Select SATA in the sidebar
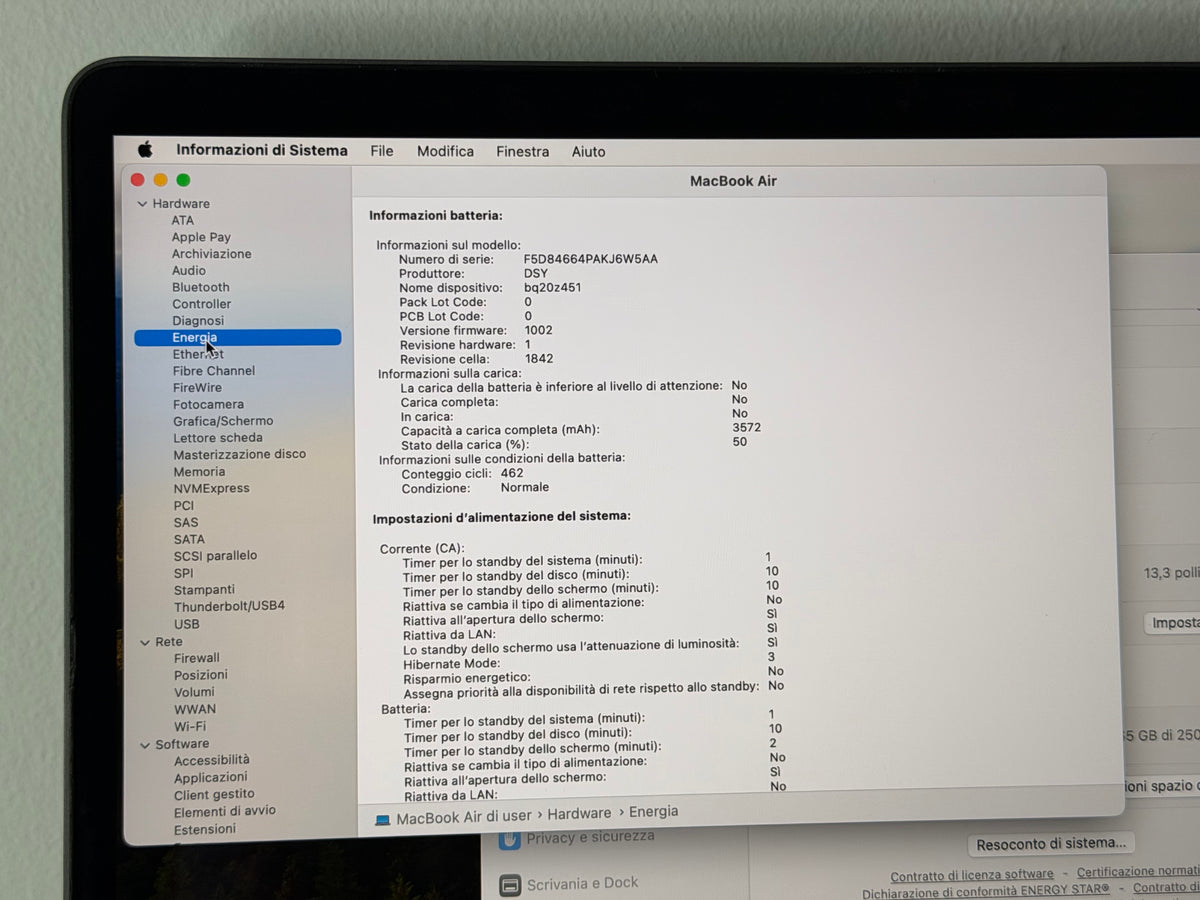 coord(189,540)
